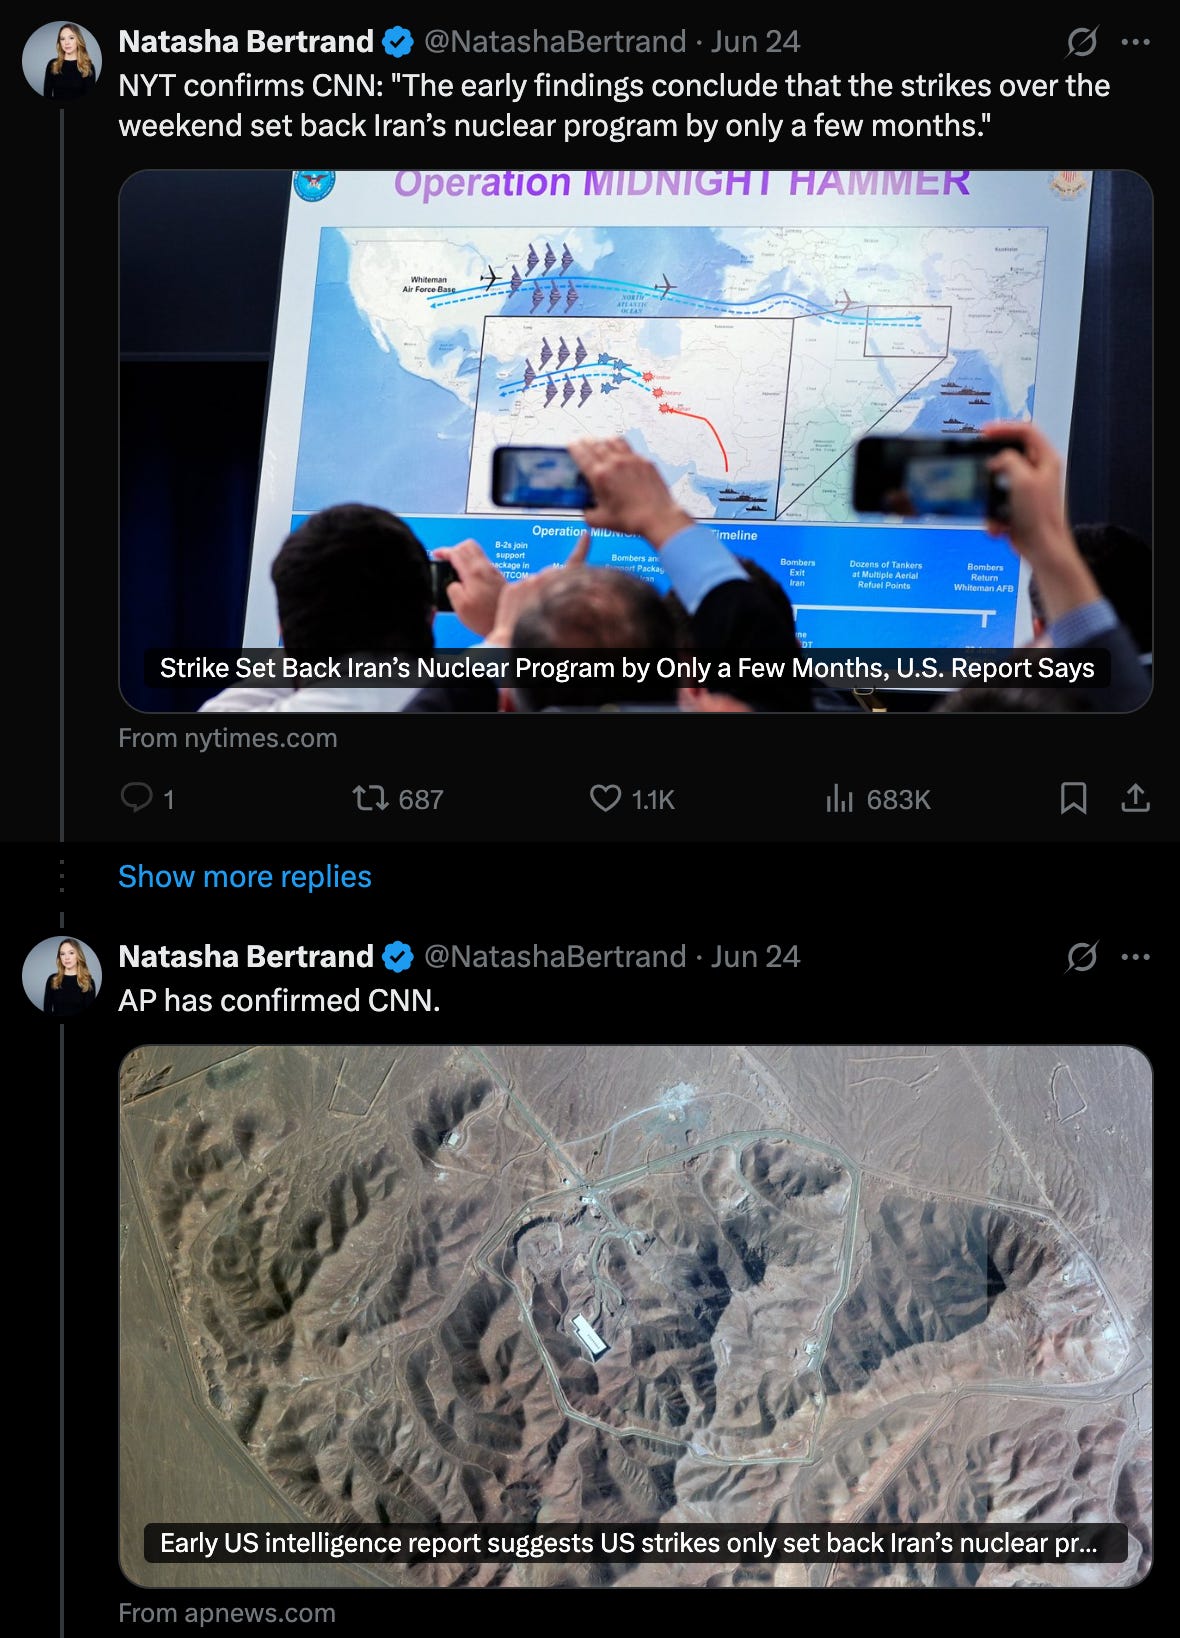The width and height of the screenshot is (1180, 1638).
Task: Open Jun 24 timestamp of first tweet
Action: pos(755,41)
